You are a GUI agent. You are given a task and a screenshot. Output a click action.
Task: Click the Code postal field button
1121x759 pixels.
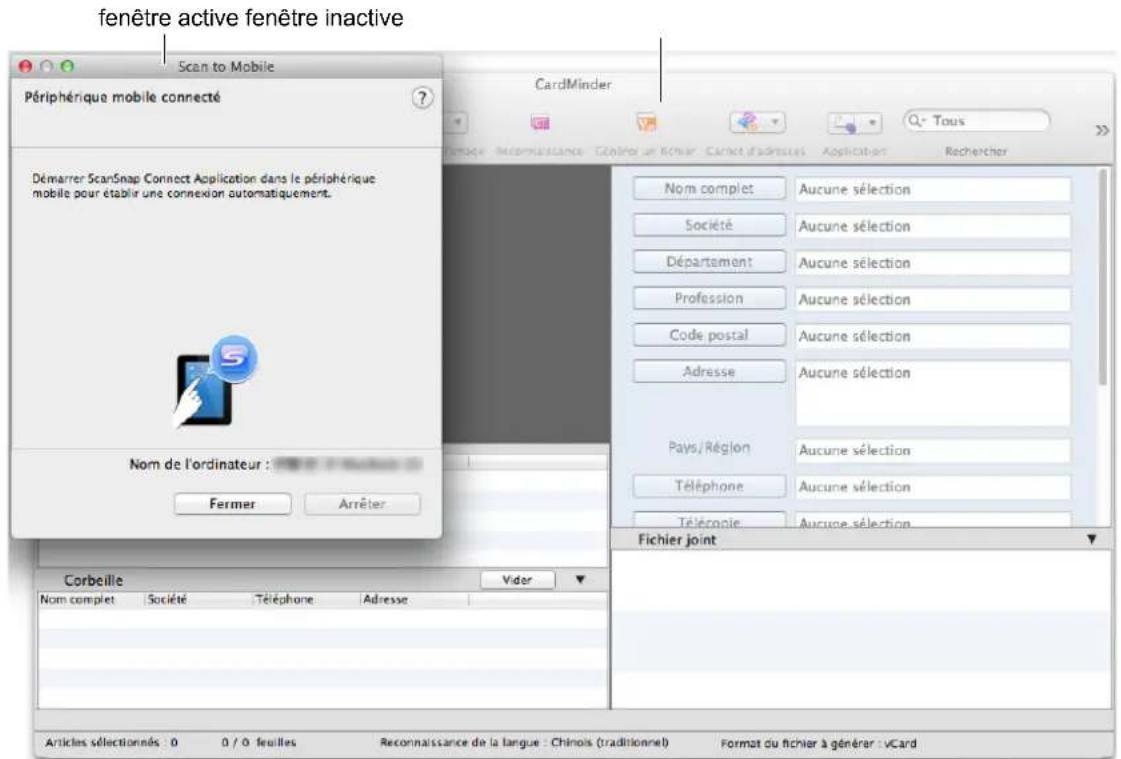[708, 334]
